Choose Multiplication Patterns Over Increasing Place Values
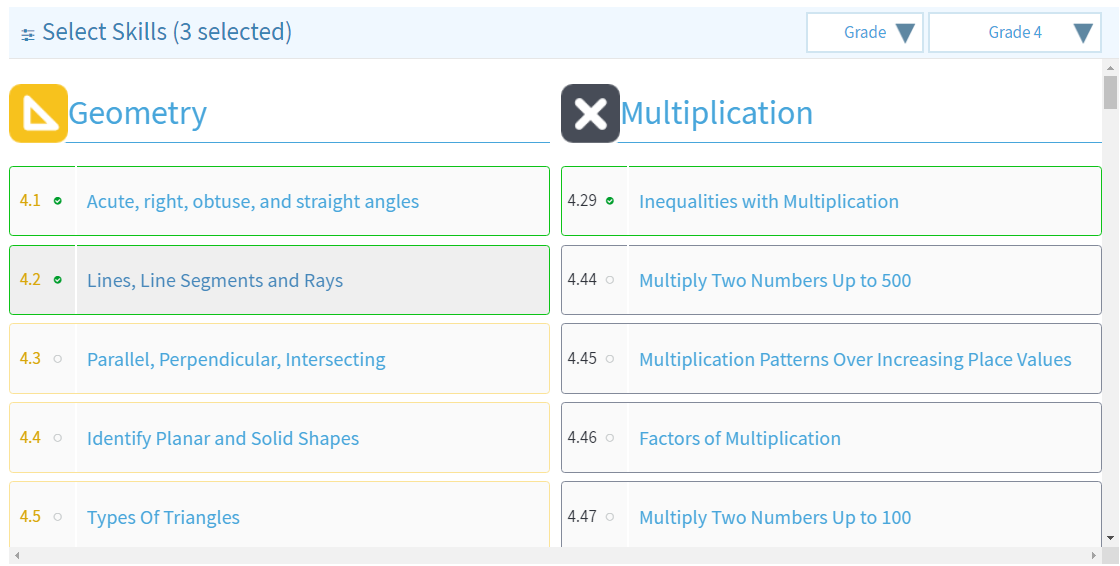This screenshot has height=566, width=1120. tap(855, 359)
